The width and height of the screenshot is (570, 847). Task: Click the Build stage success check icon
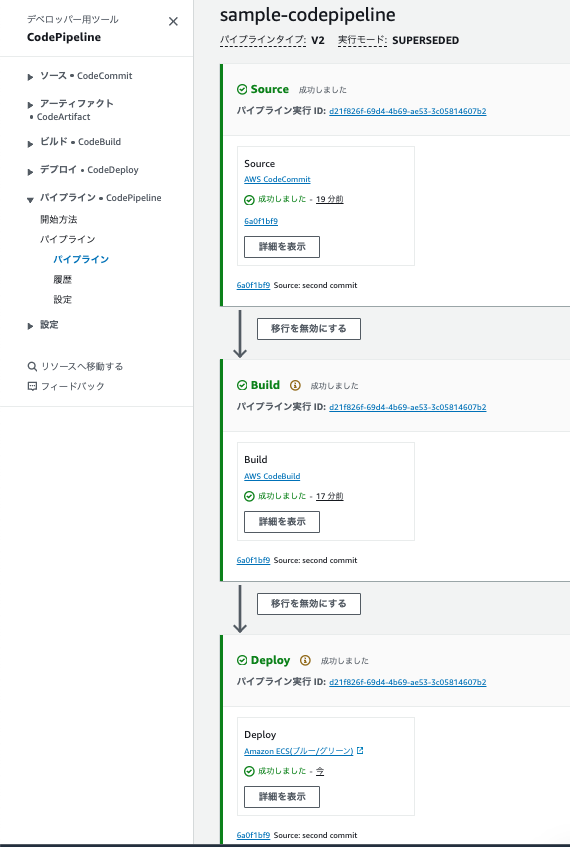coord(242,385)
